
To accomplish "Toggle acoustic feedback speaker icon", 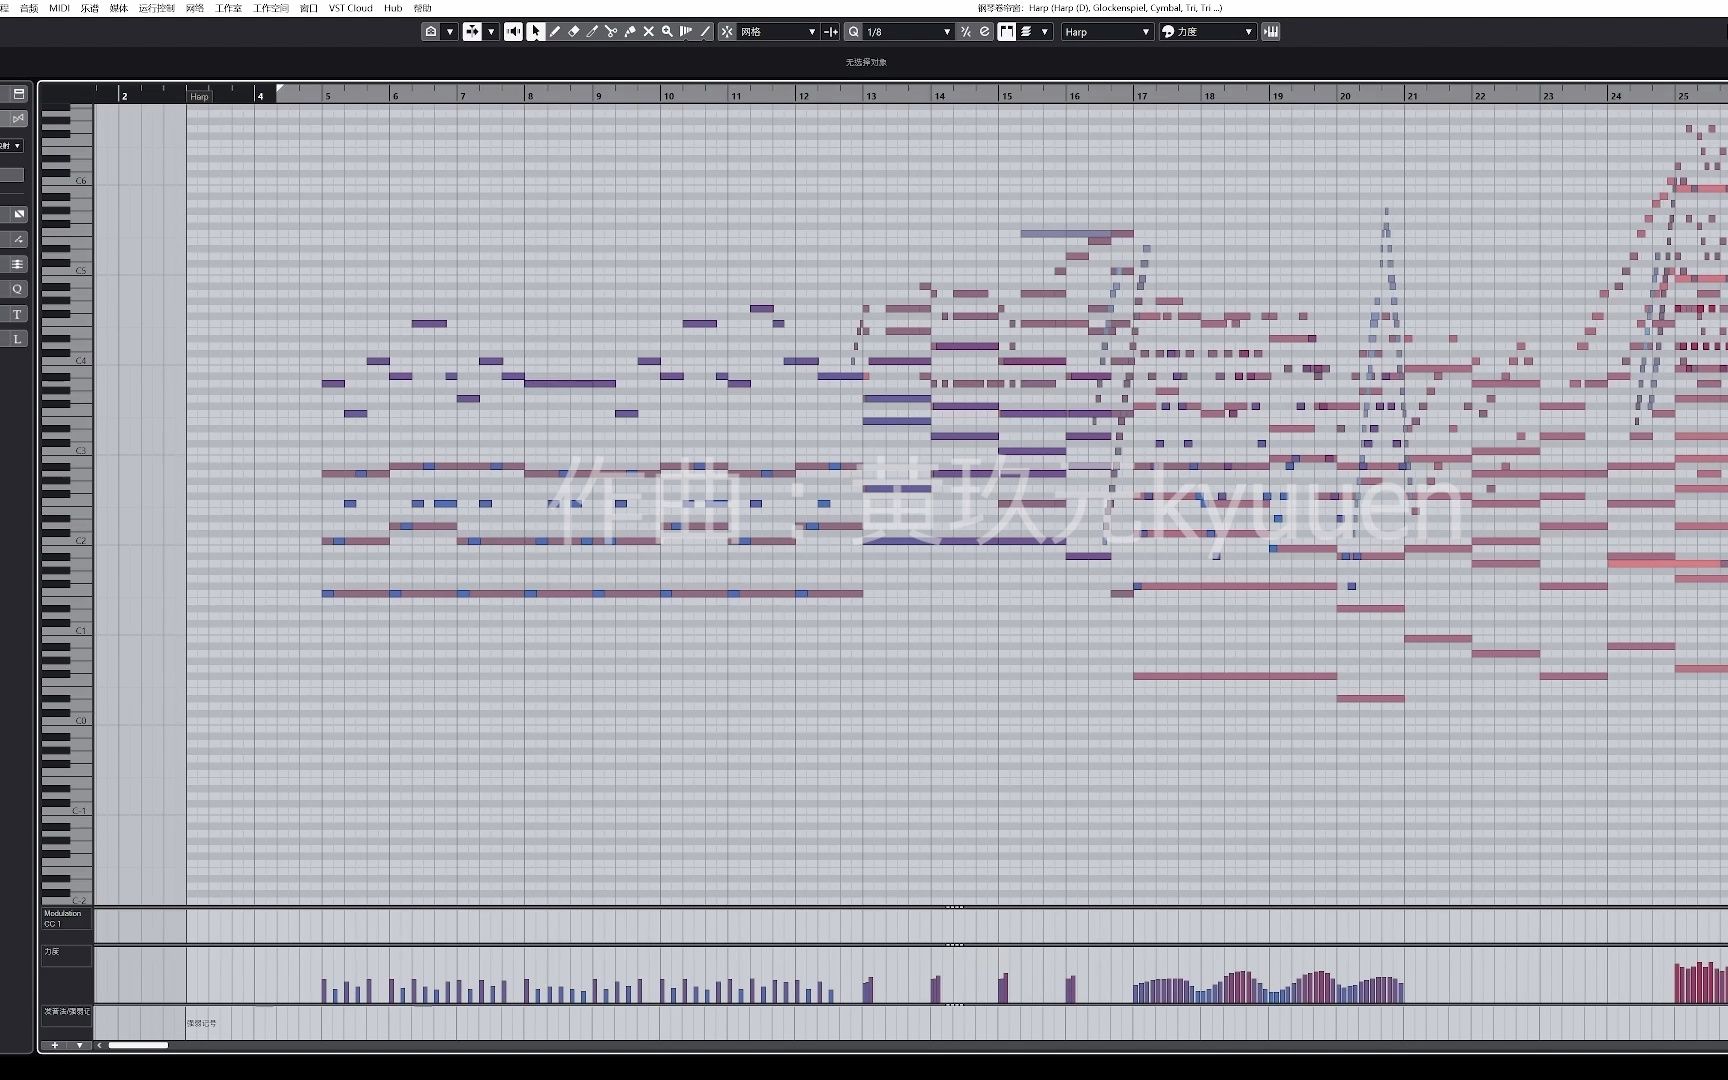I will pyautogui.click(x=513, y=32).
